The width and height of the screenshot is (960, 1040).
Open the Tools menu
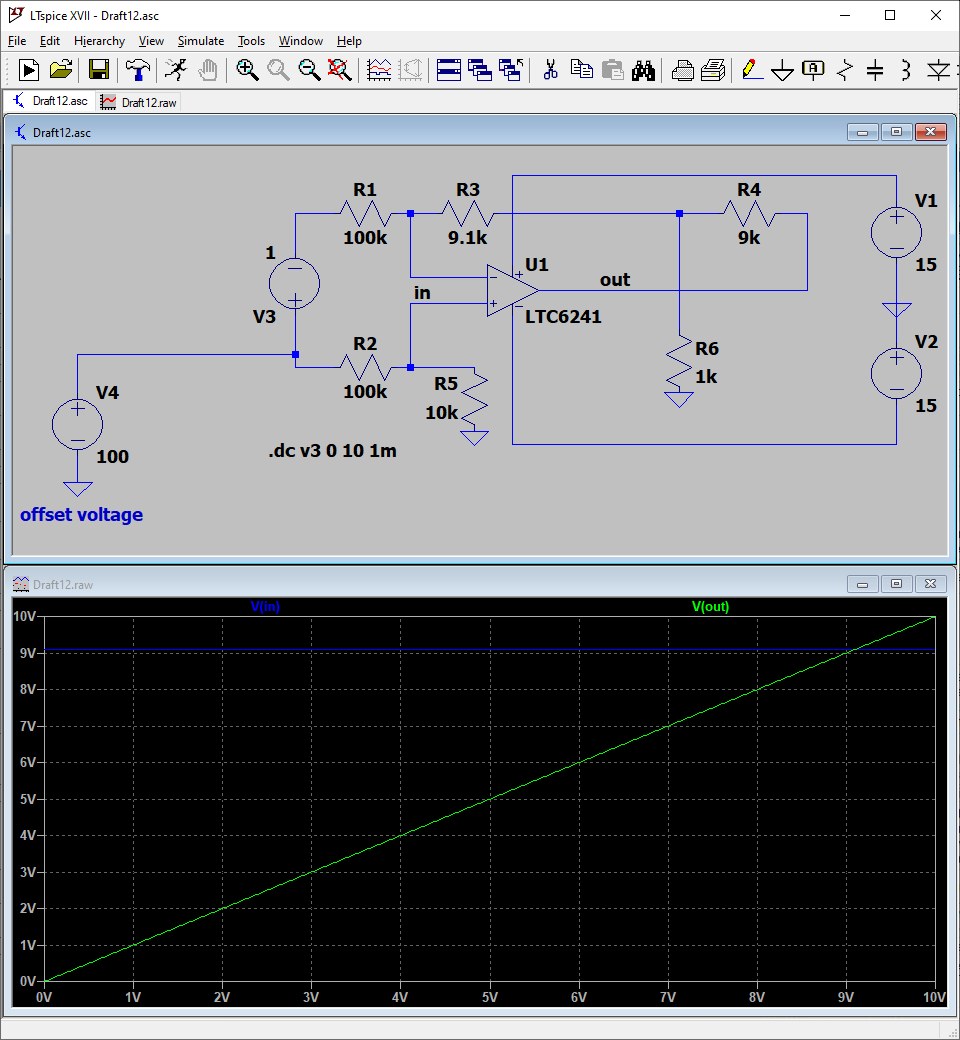[x=251, y=41]
